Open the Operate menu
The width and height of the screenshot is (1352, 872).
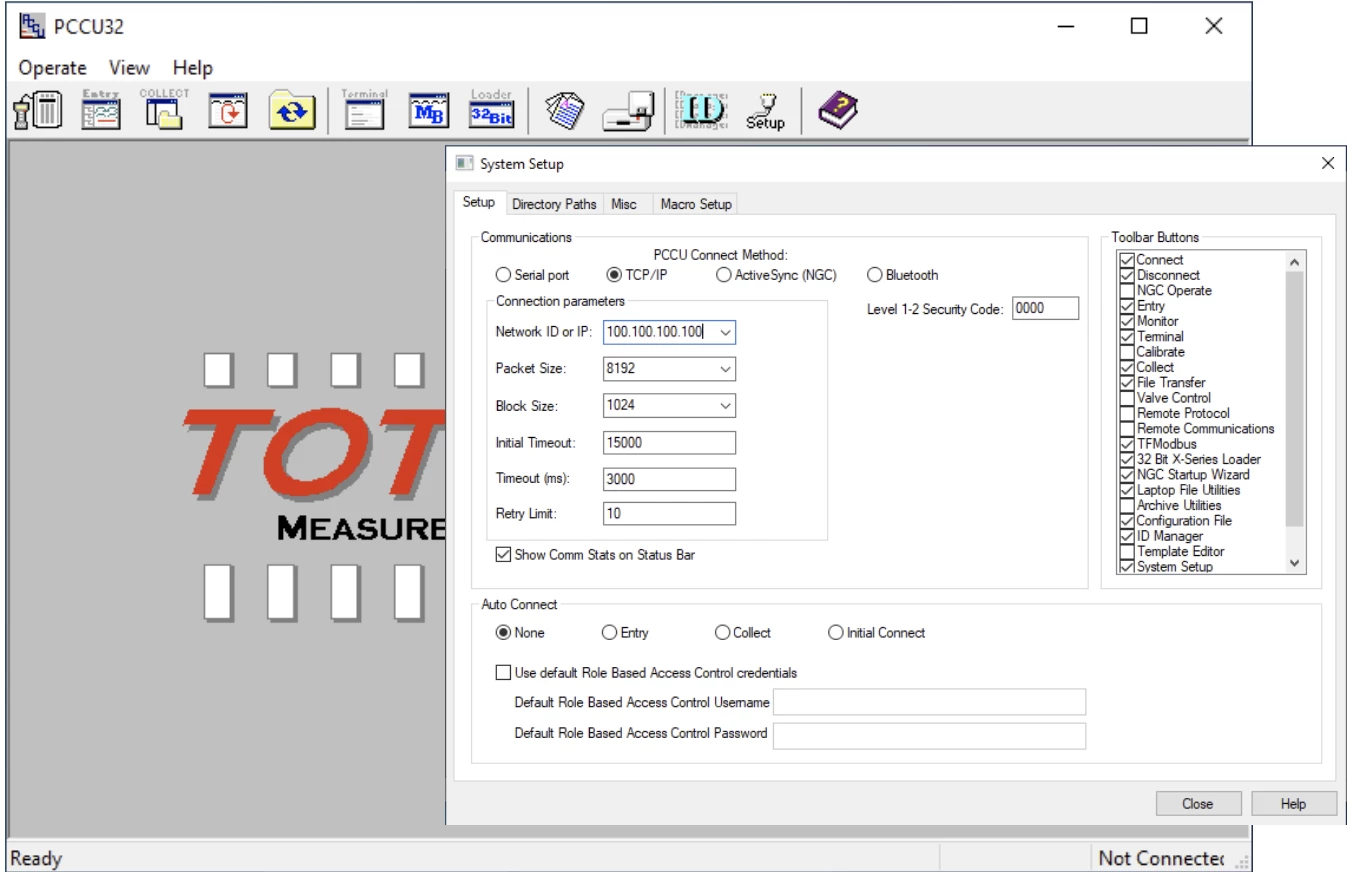click(52, 68)
